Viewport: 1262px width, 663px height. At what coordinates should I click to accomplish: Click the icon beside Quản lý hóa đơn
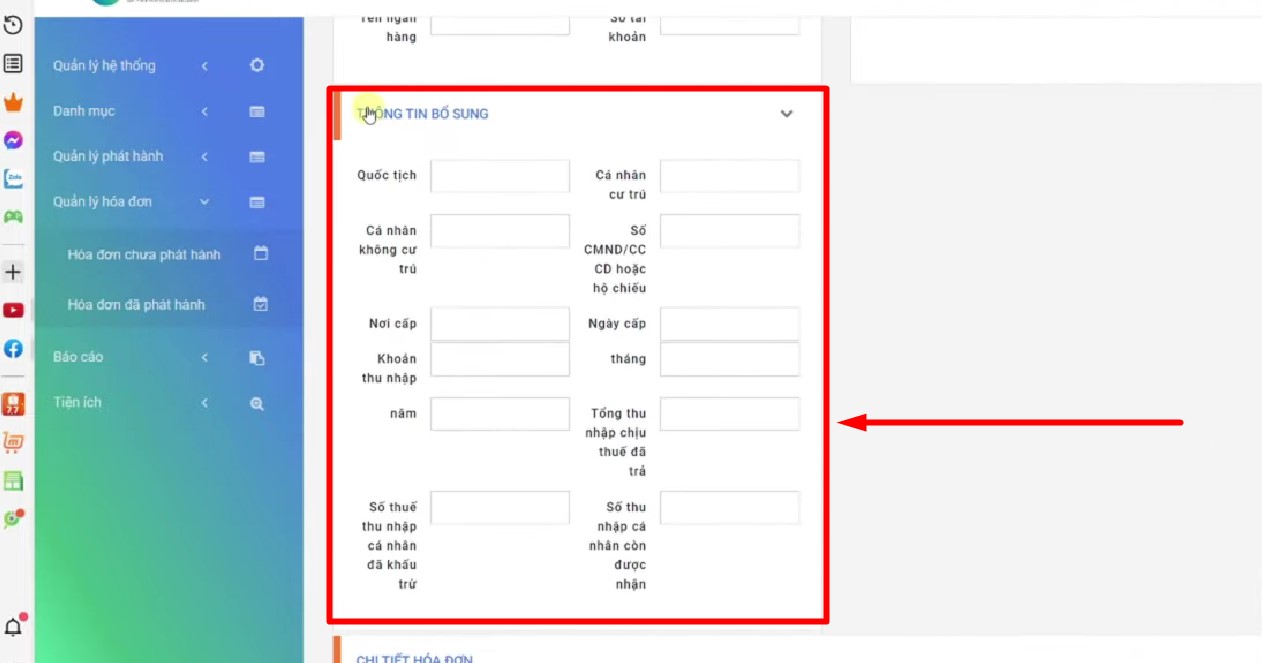coord(257,202)
